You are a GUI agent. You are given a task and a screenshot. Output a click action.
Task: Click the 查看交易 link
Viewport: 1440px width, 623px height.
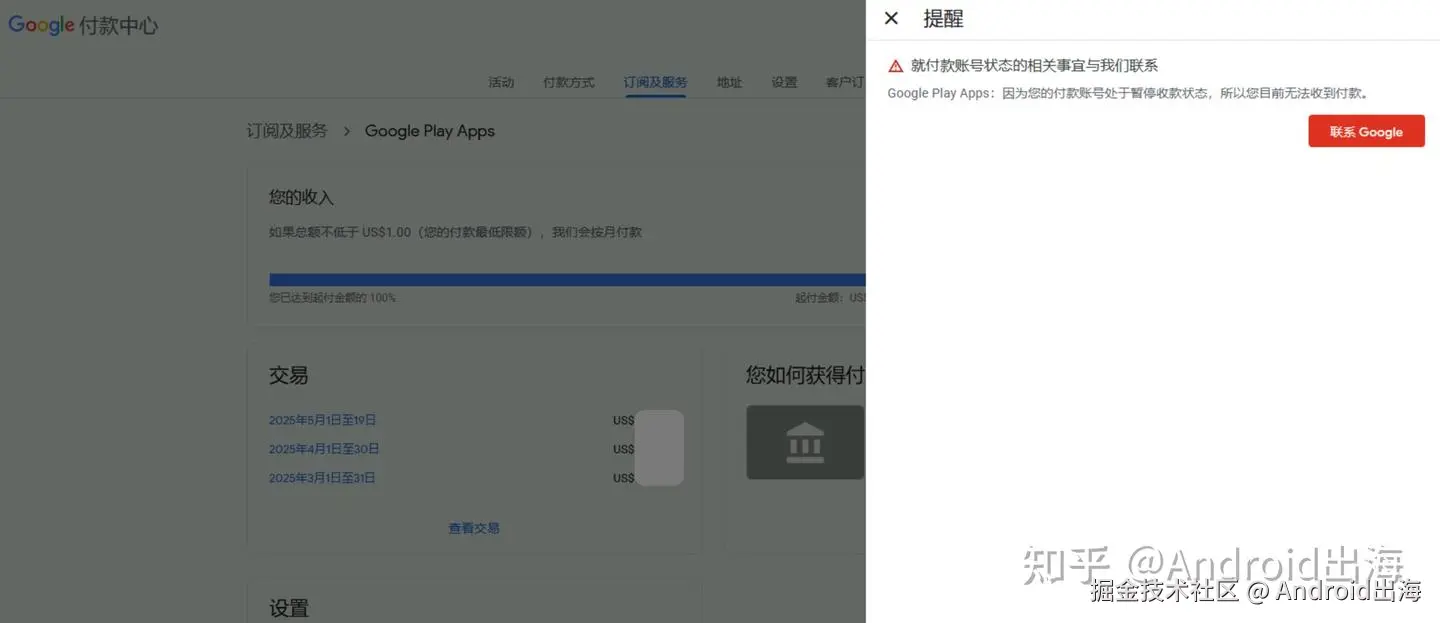click(474, 528)
